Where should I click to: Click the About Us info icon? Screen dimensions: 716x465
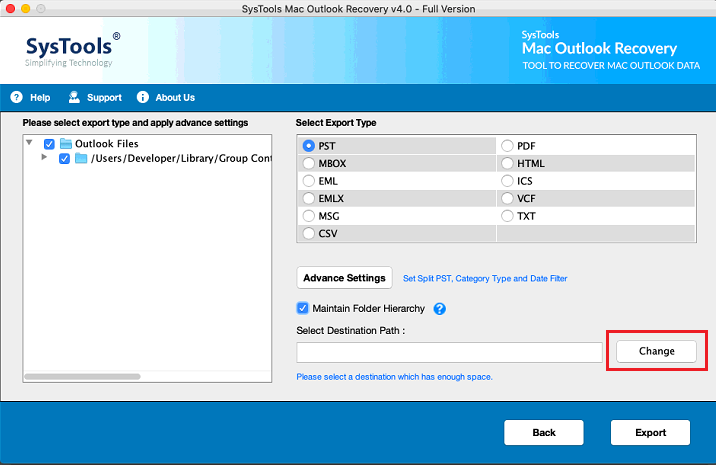[142, 98]
